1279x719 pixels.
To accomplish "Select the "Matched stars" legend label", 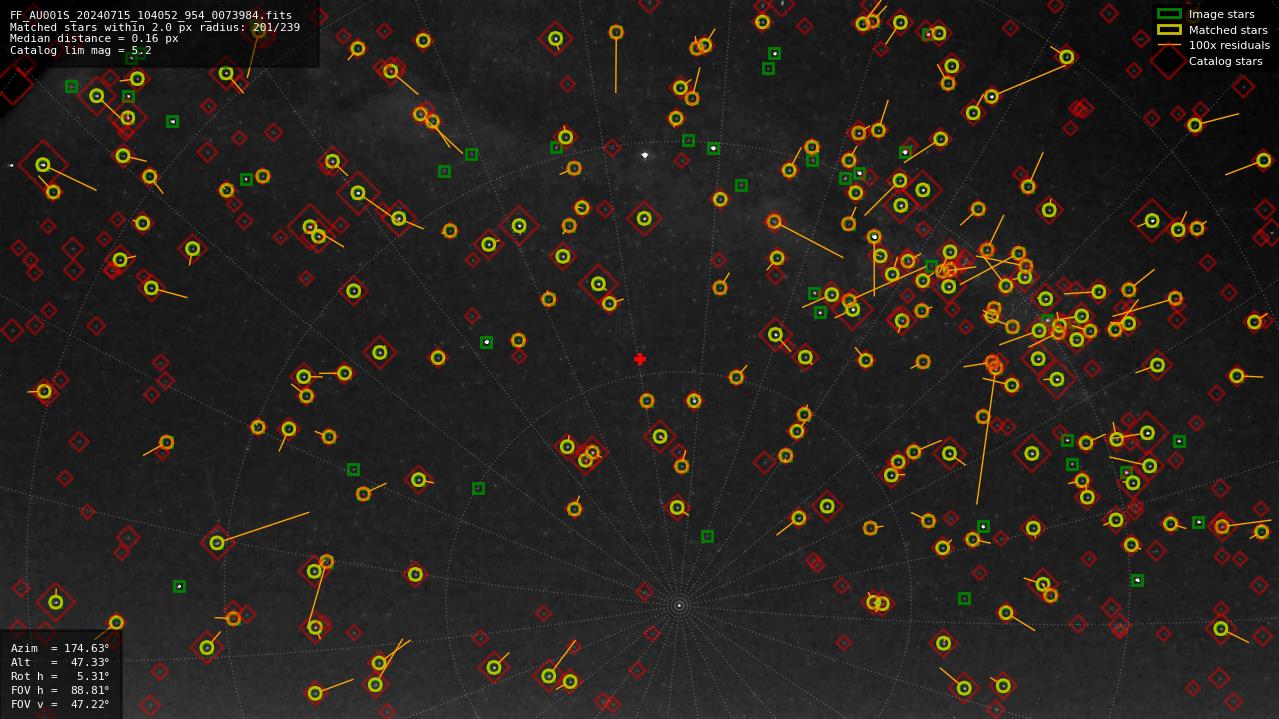I will click(x=1228, y=30).
